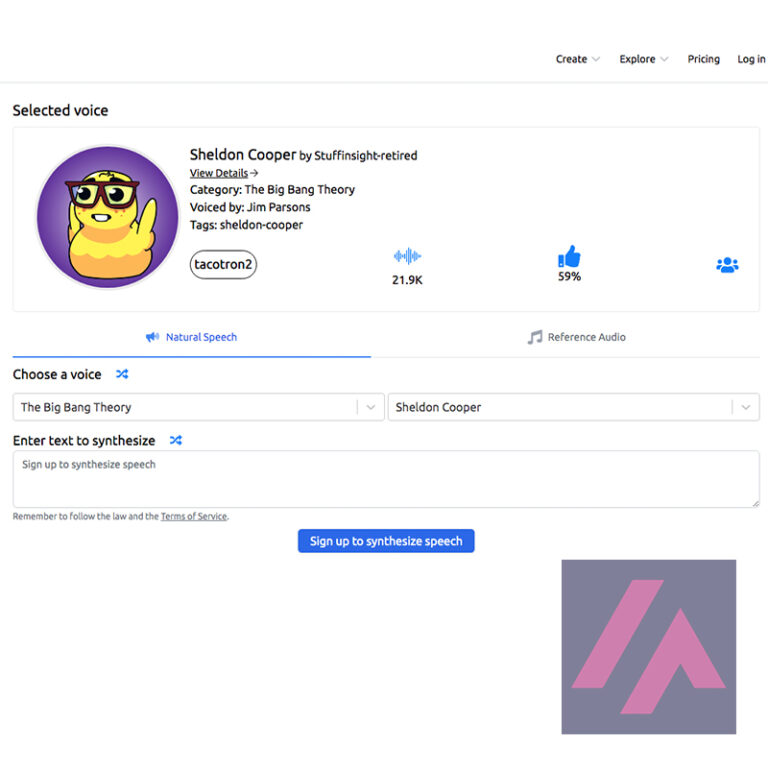Click Sign up to synthesize speech button
The height and width of the screenshot is (768, 768).
click(x=386, y=541)
